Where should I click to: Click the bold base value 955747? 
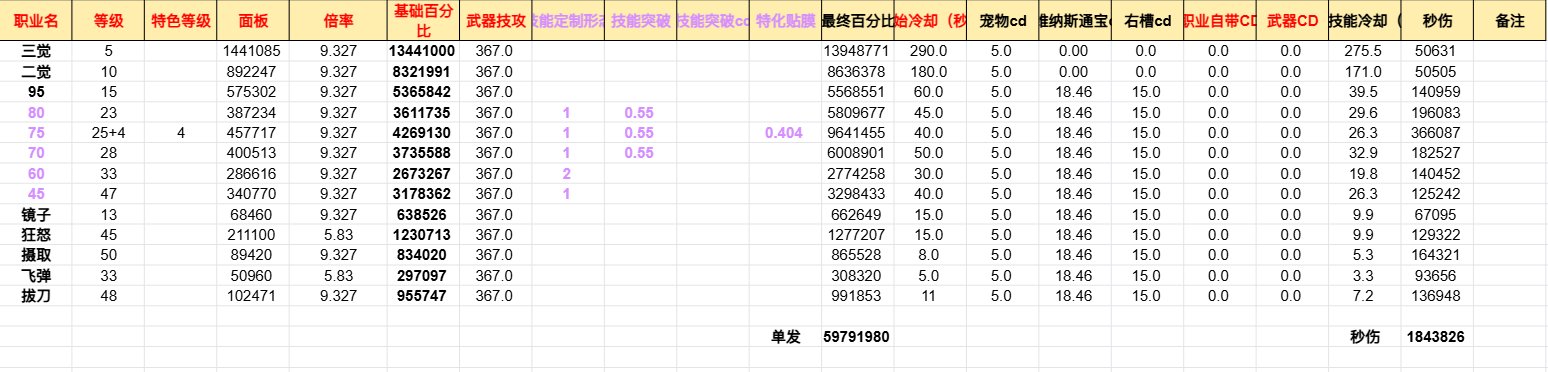[422, 296]
